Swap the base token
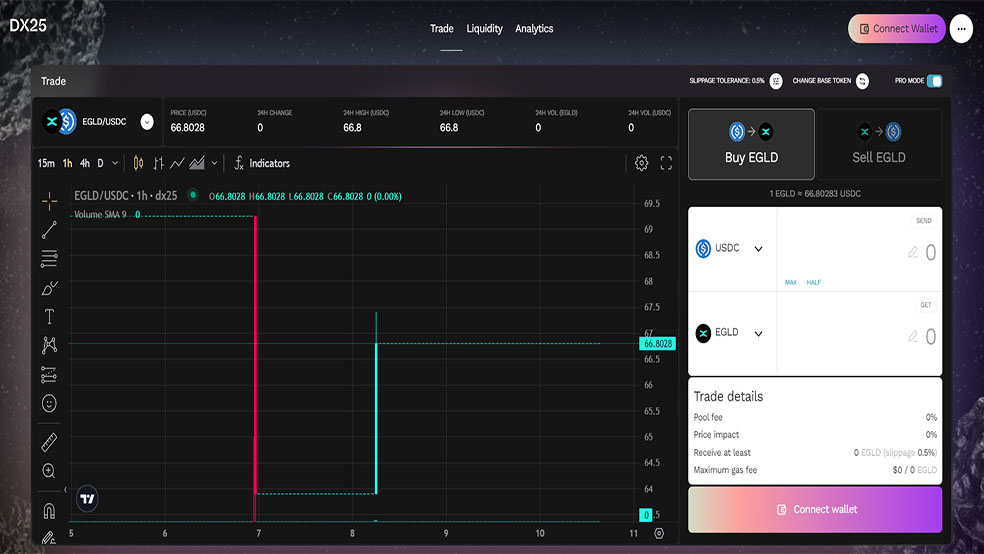Screen dimensions: 984x554 (x=862, y=81)
